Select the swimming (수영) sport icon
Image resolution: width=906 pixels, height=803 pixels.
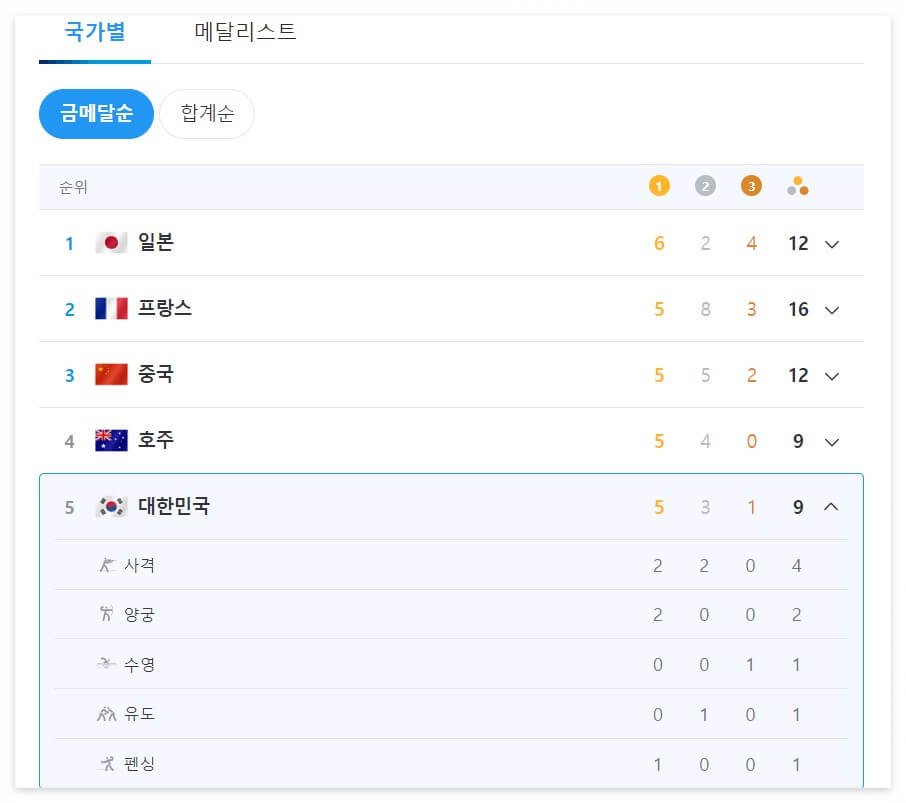click(105, 663)
